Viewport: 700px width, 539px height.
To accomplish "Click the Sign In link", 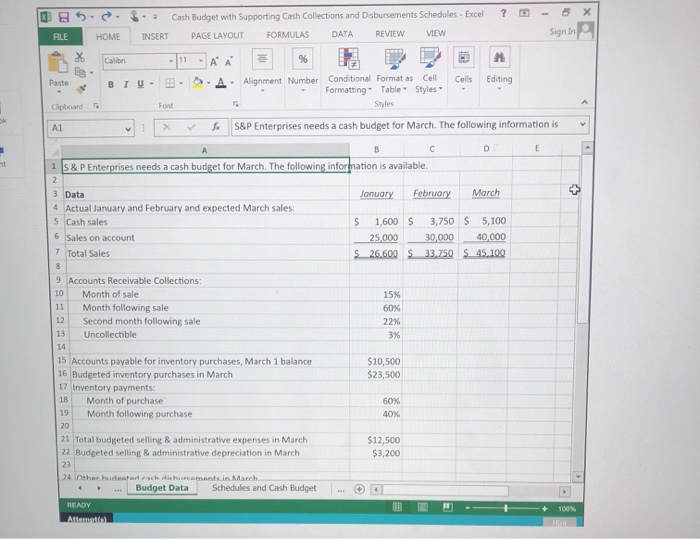I will 562,32.
